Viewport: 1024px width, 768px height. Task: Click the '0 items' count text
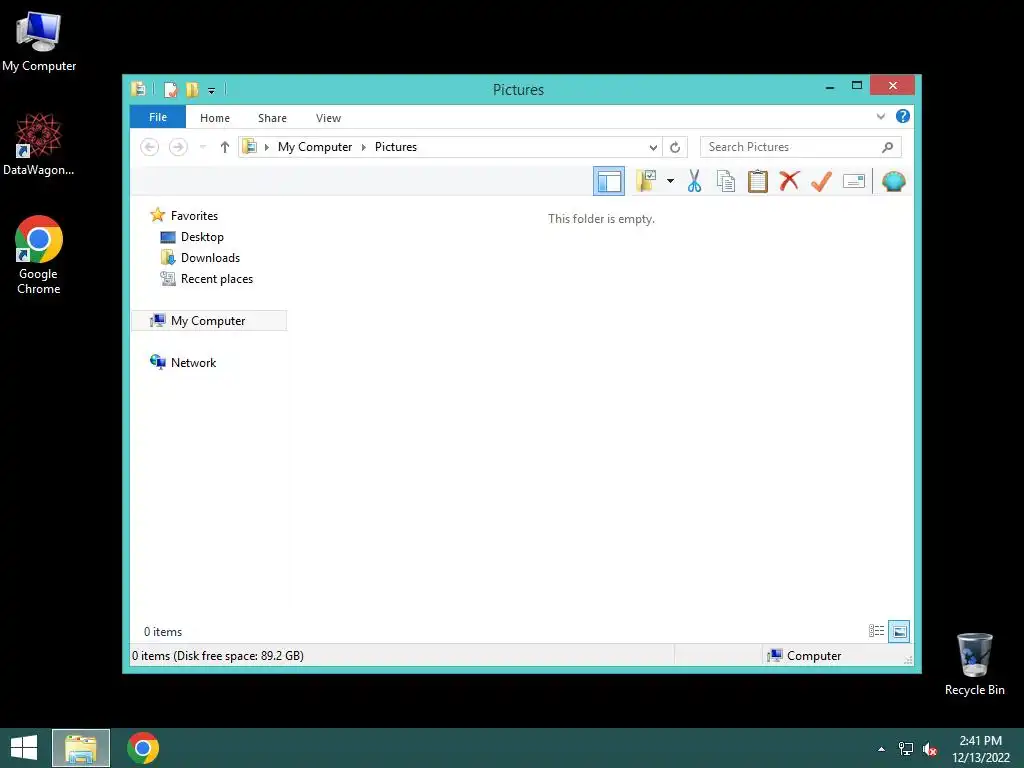[163, 632]
